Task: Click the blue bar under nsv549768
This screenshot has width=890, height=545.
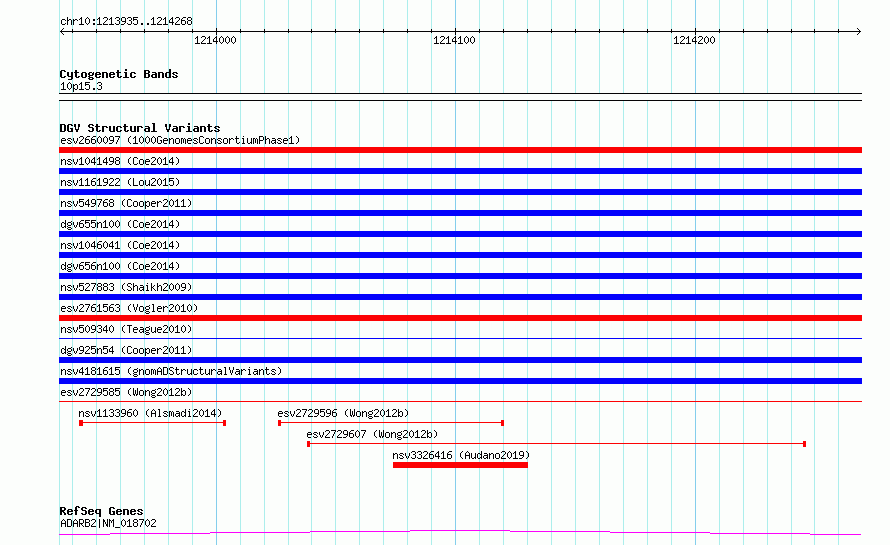Action: tap(460, 213)
